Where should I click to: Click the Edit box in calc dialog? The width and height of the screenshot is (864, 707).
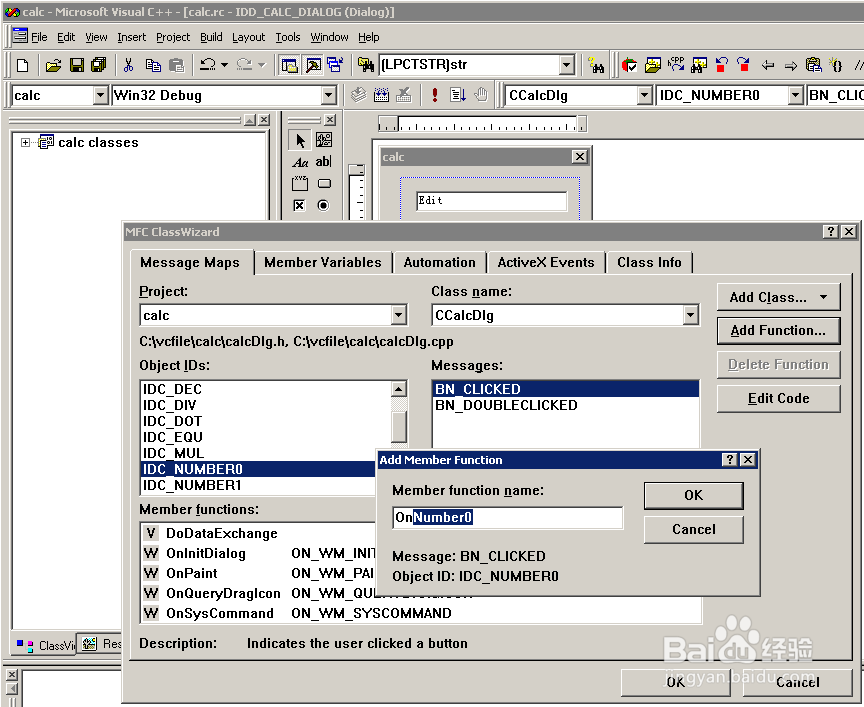click(x=492, y=201)
